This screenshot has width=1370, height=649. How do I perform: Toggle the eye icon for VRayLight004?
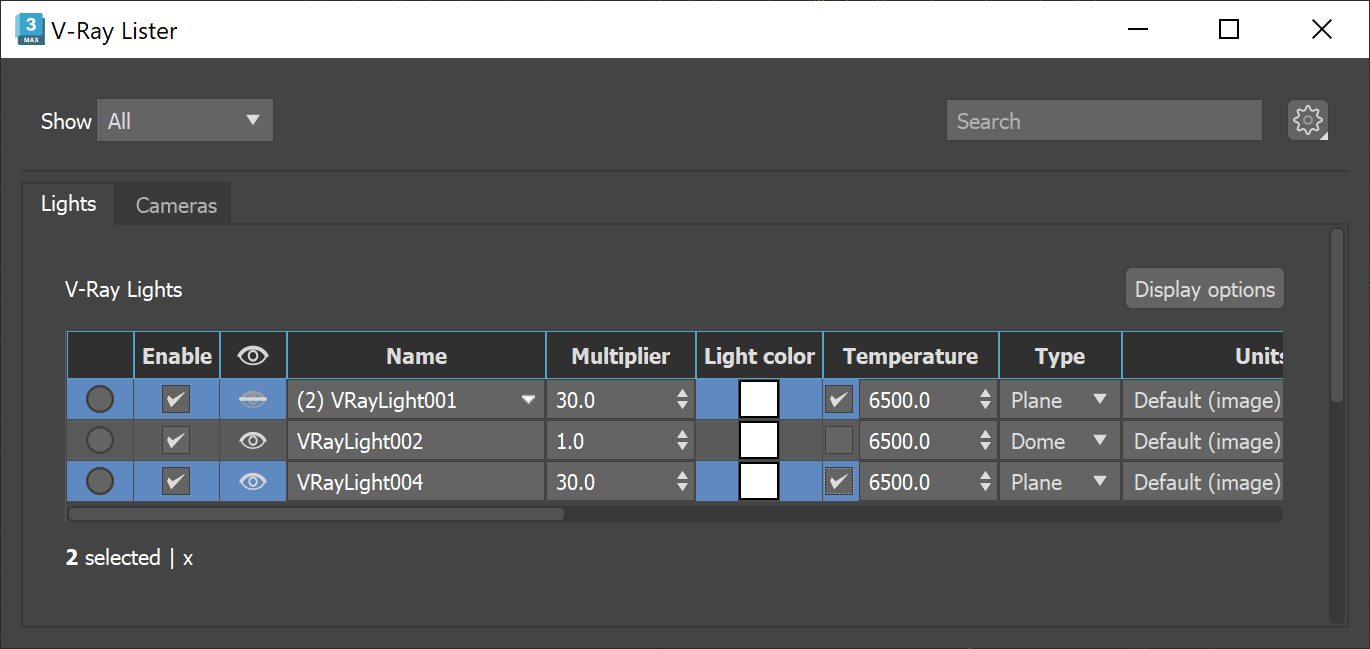point(252,481)
